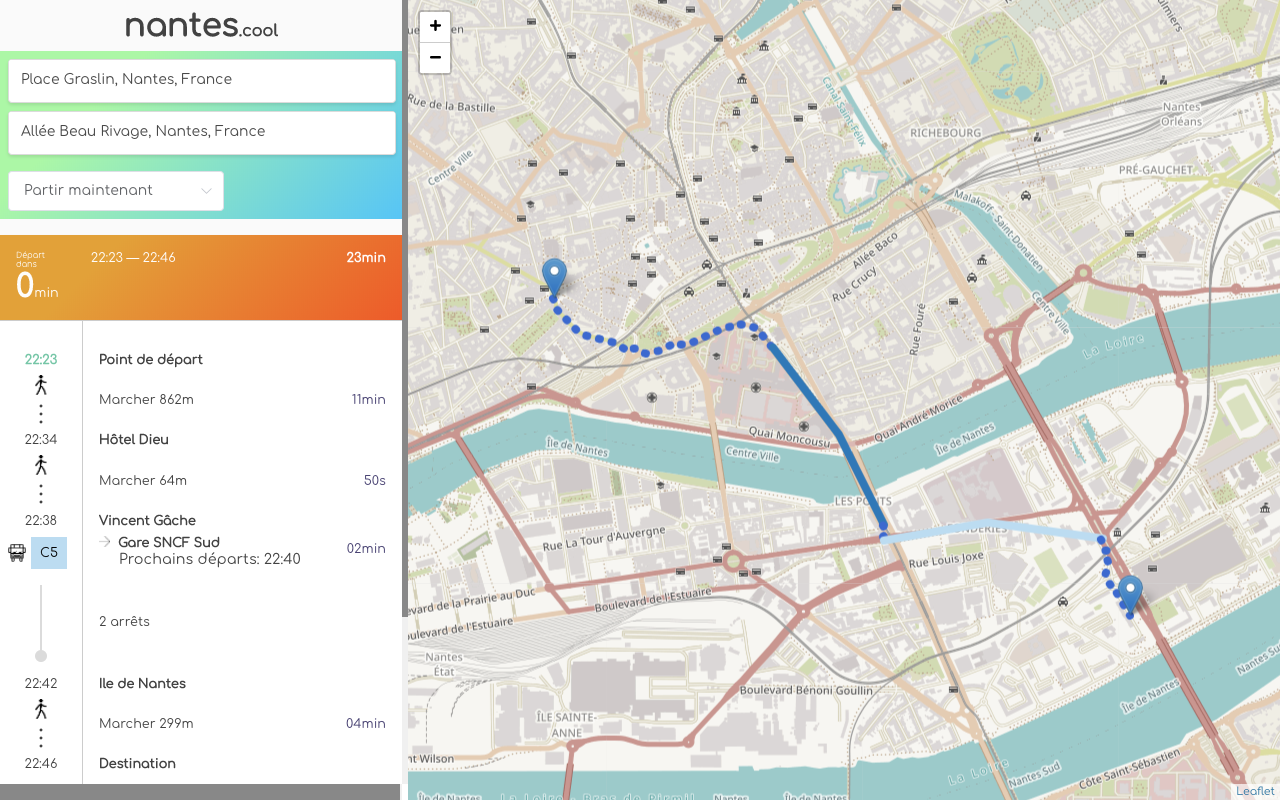Click the bus icon beside C5

click(17, 552)
